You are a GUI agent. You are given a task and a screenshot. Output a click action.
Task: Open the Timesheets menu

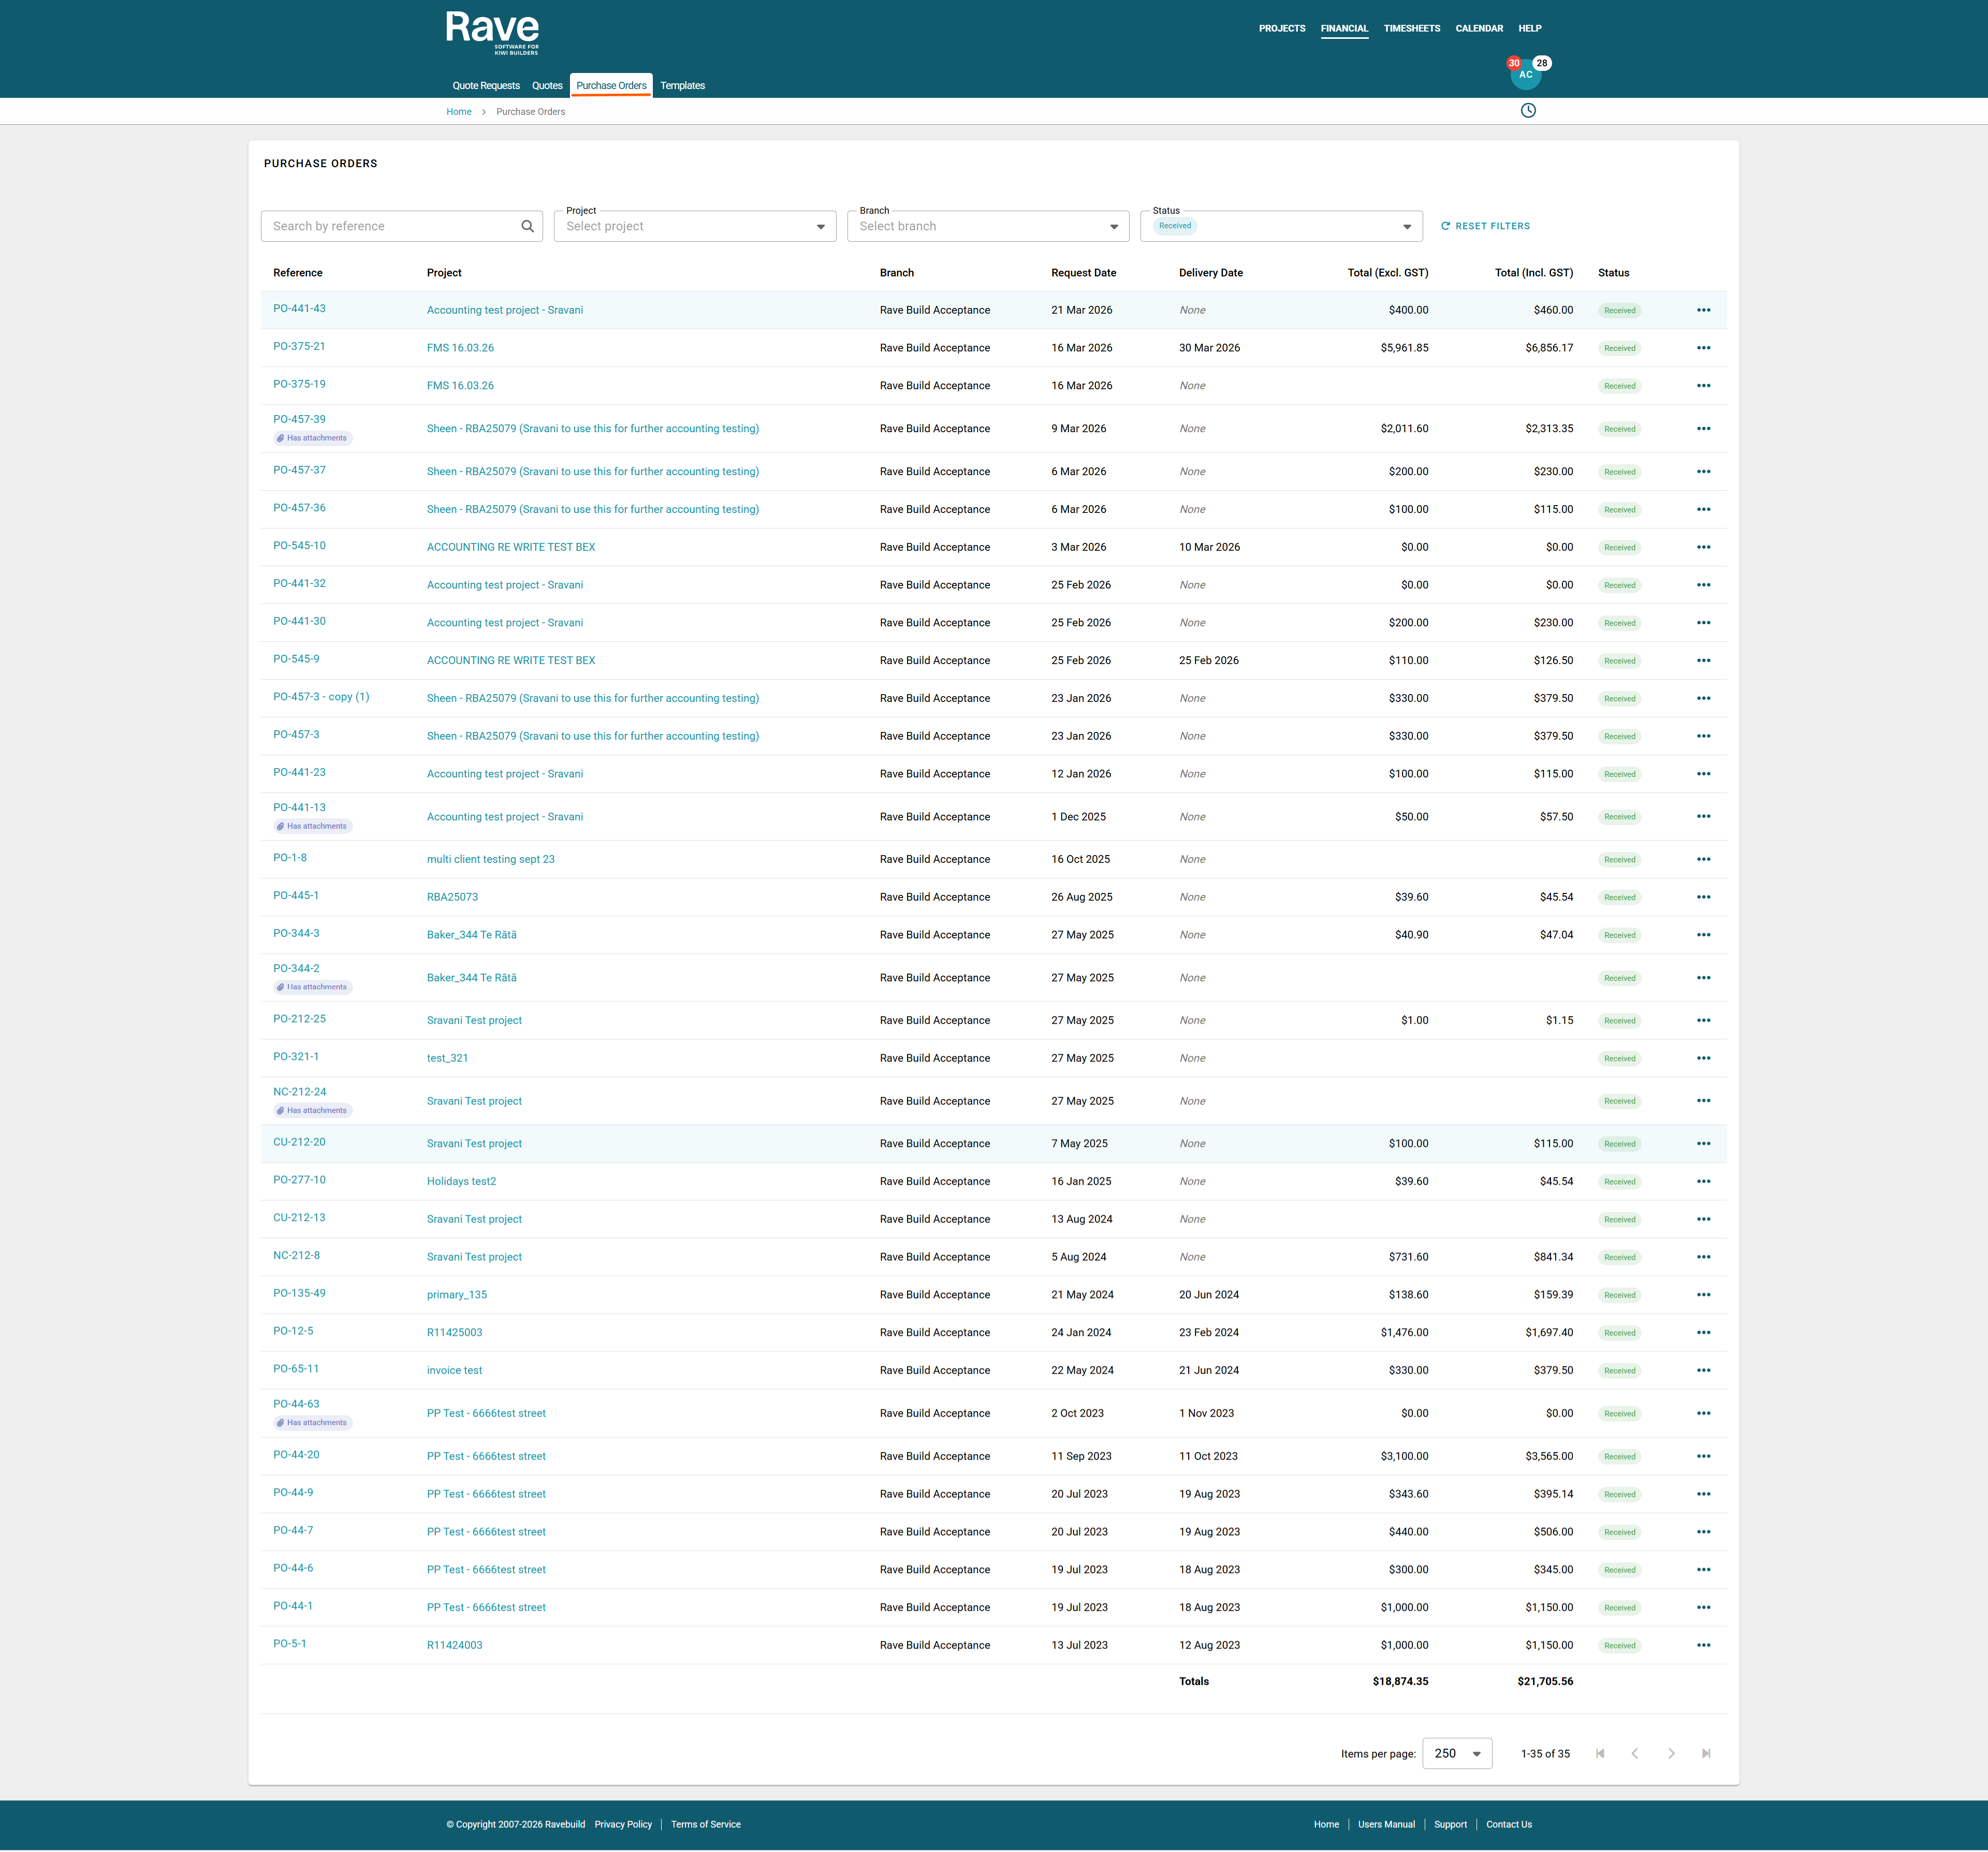(1411, 28)
